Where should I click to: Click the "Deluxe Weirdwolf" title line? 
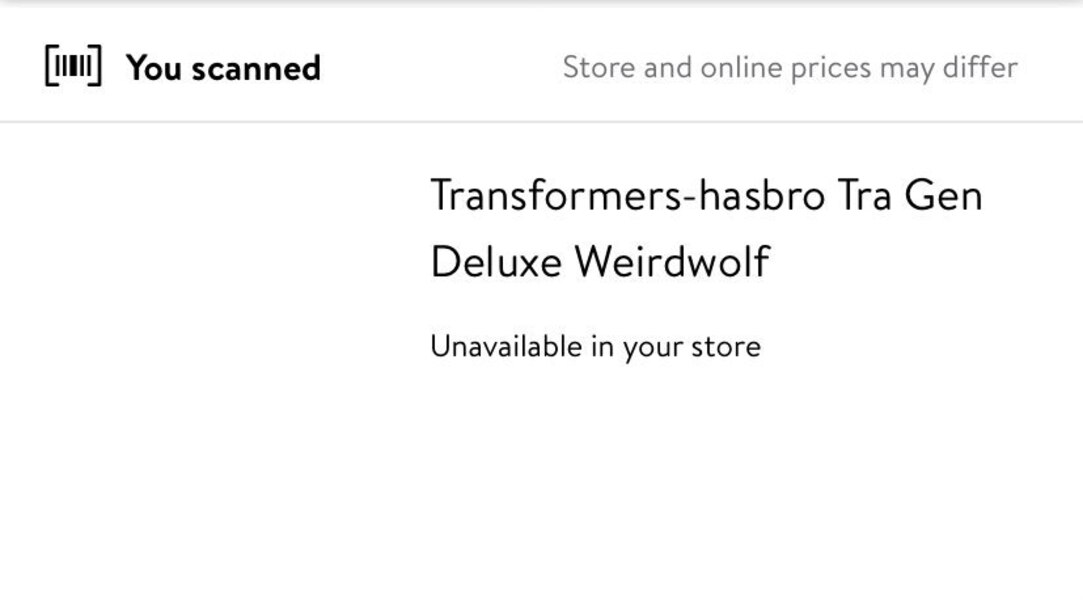tap(600, 262)
